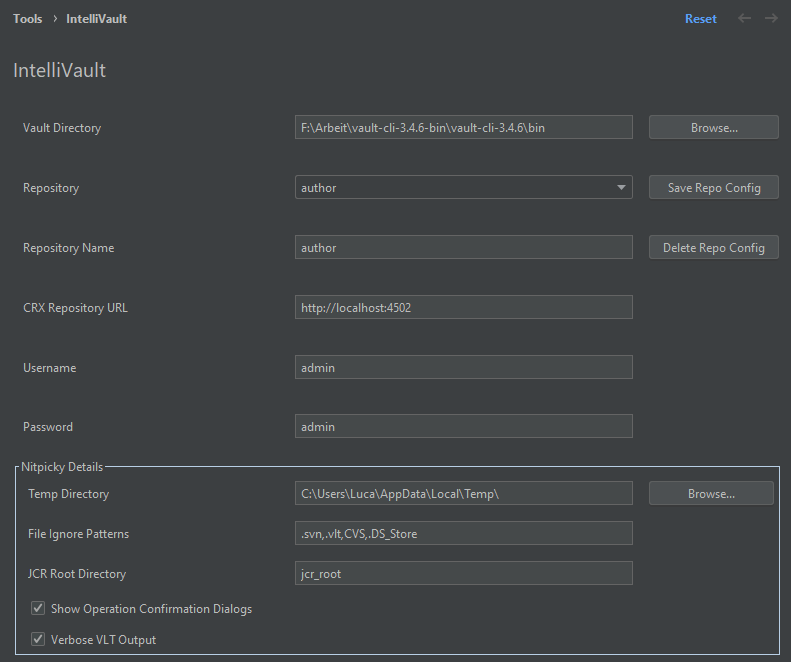Click the JCR Root Directory label
791x662 pixels.
click(x=77, y=574)
